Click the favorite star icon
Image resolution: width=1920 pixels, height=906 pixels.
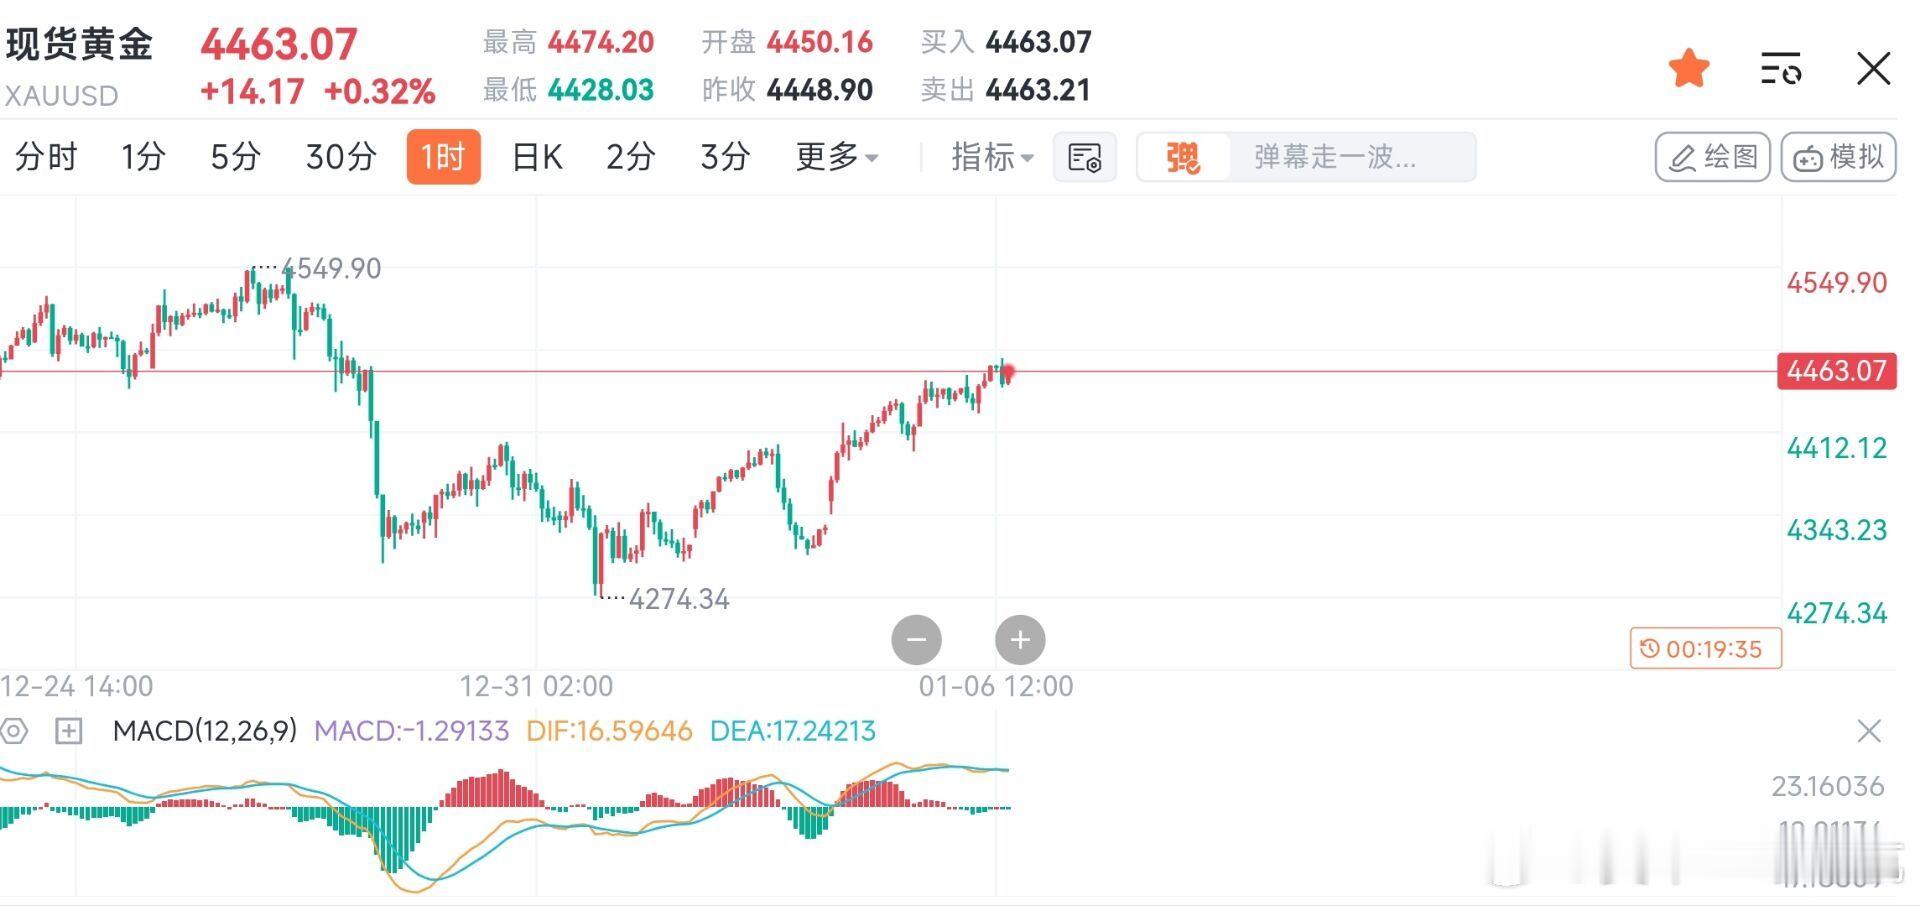click(x=1688, y=66)
